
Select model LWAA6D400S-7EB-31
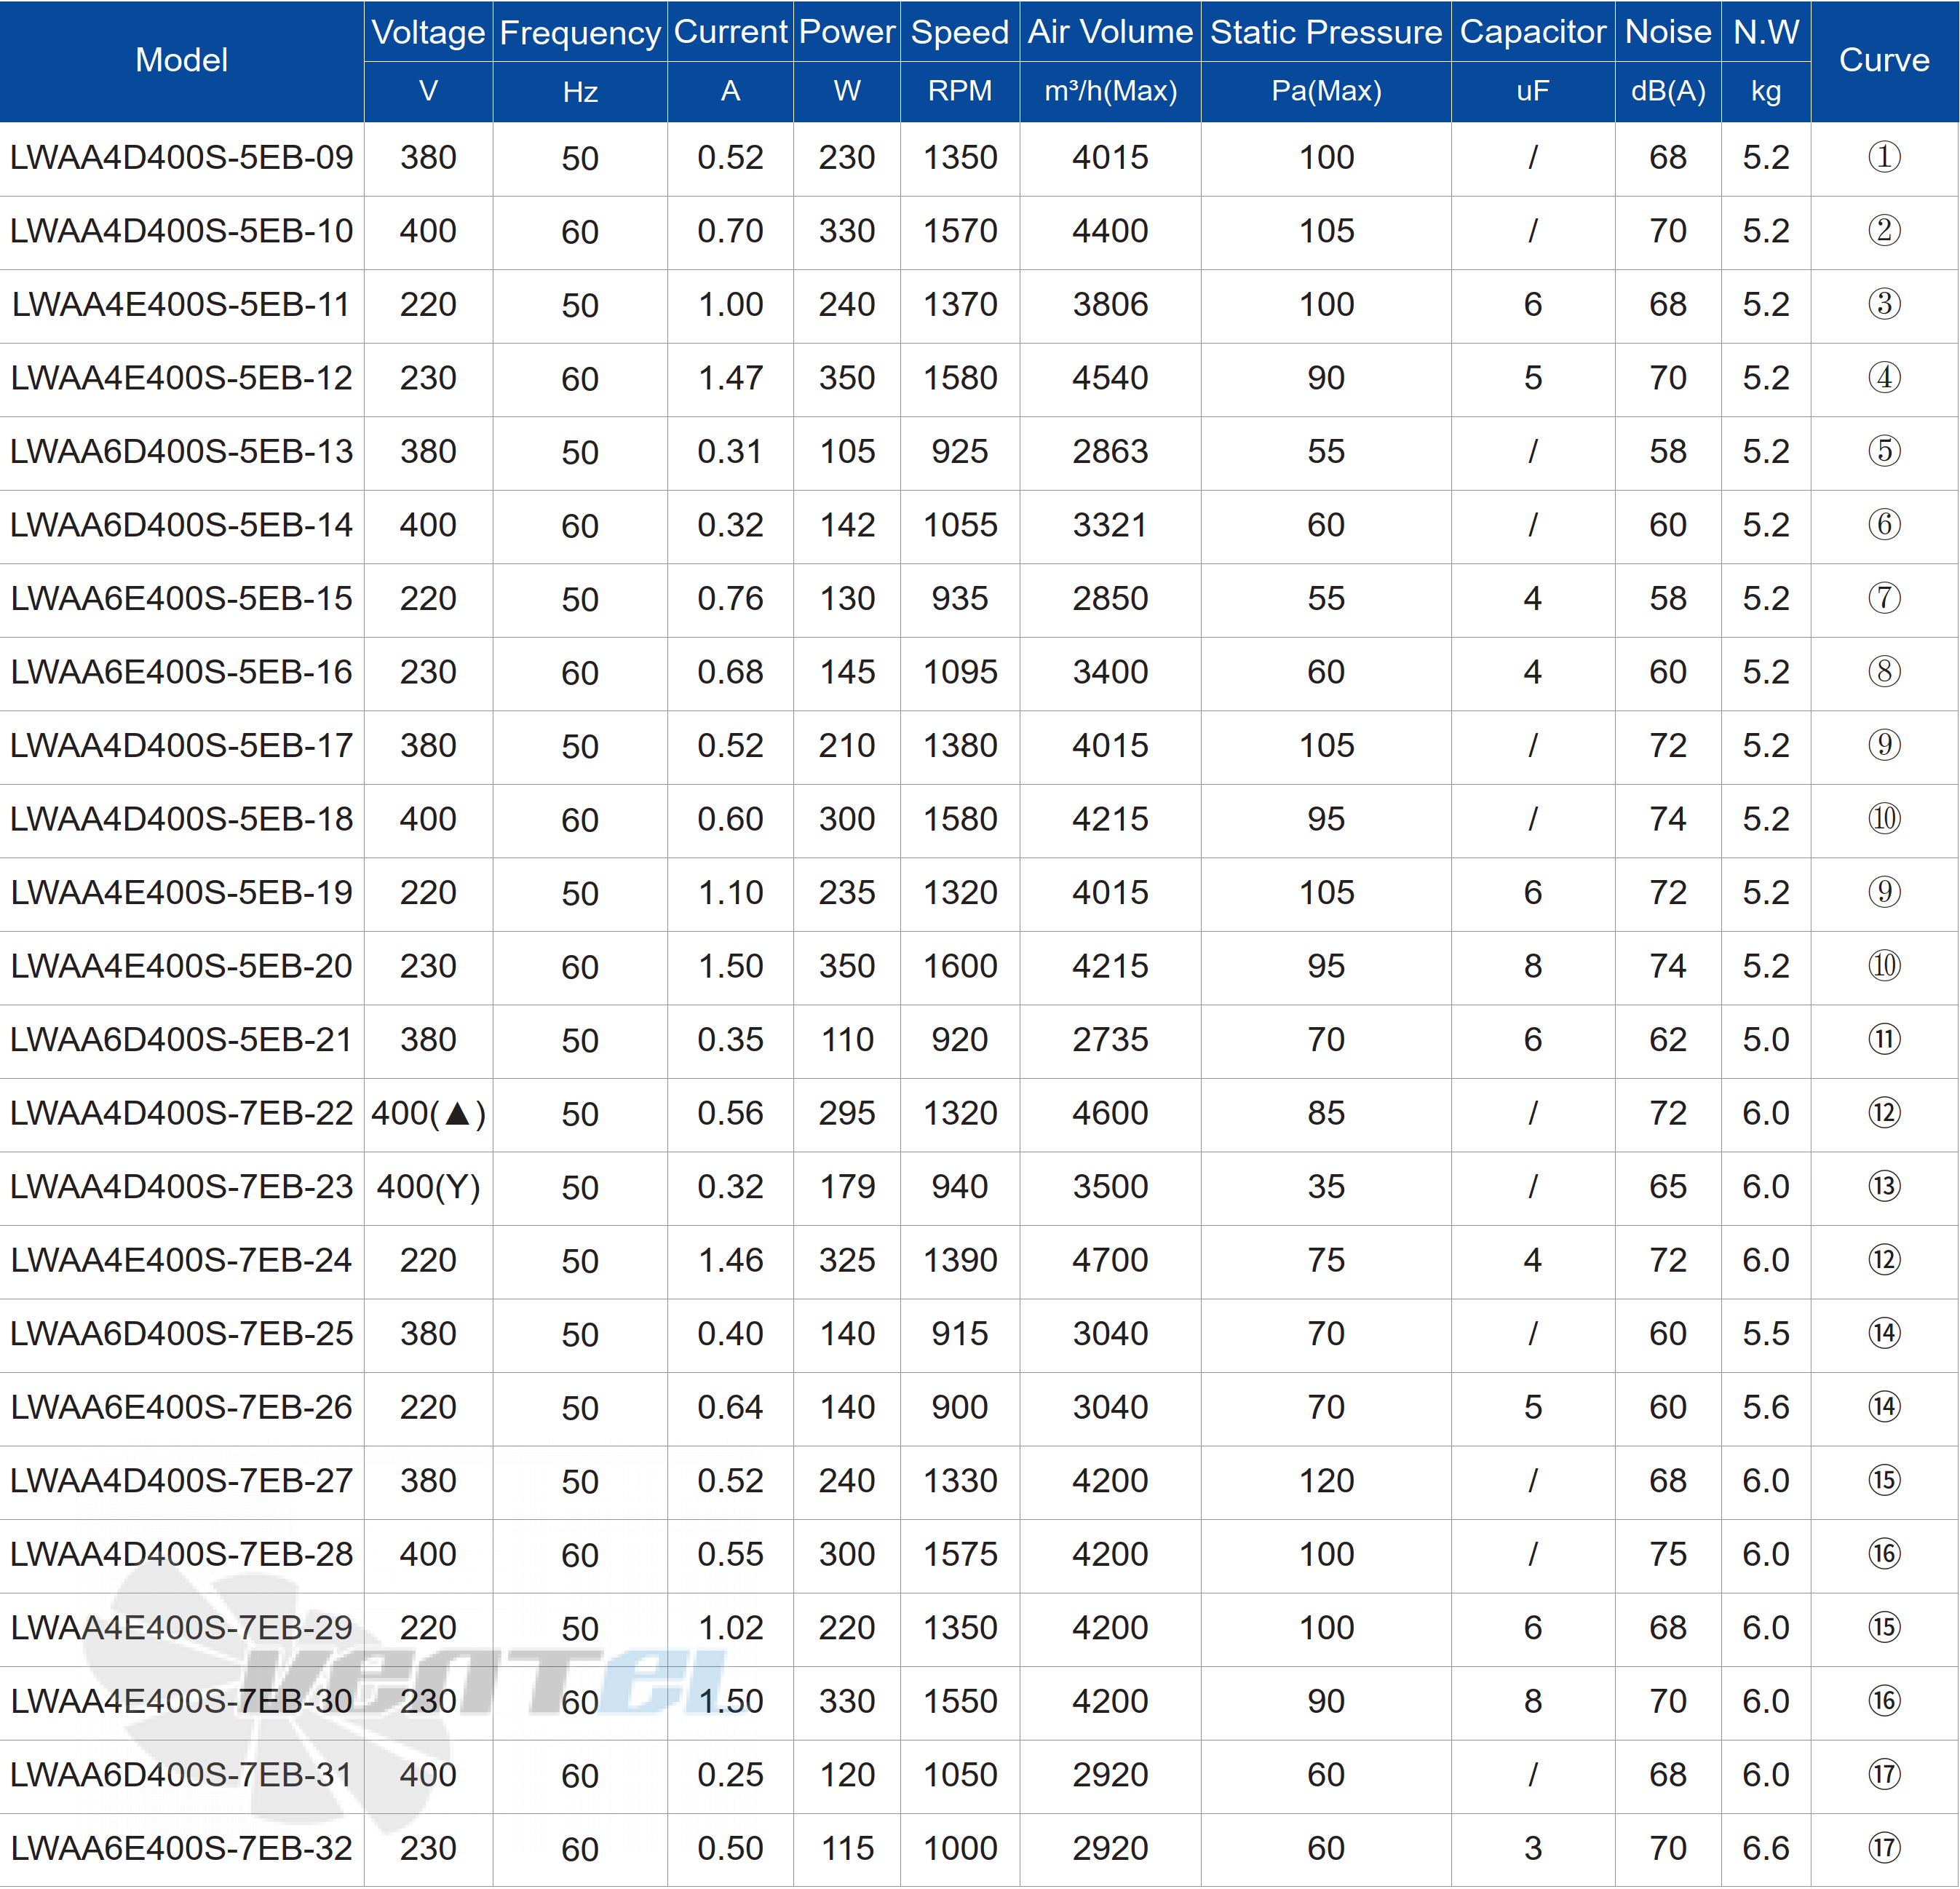pyautogui.click(x=181, y=1775)
